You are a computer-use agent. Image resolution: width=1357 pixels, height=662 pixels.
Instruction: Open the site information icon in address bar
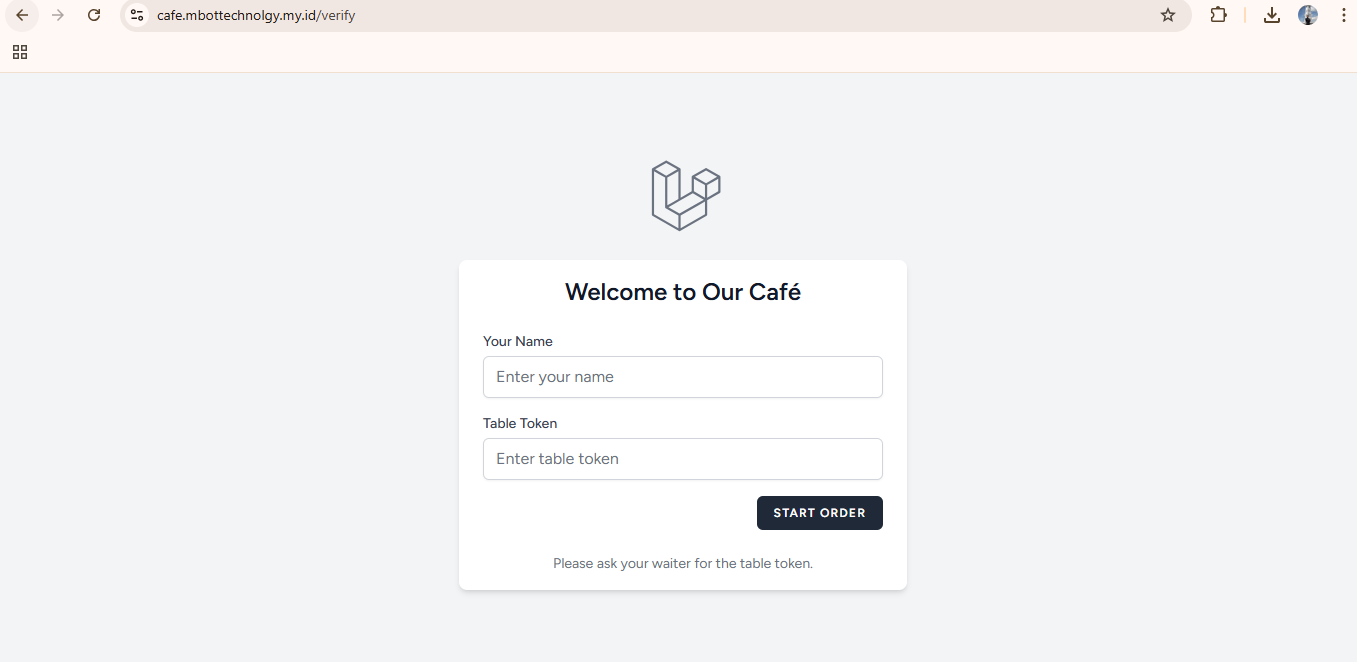click(135, 15)
